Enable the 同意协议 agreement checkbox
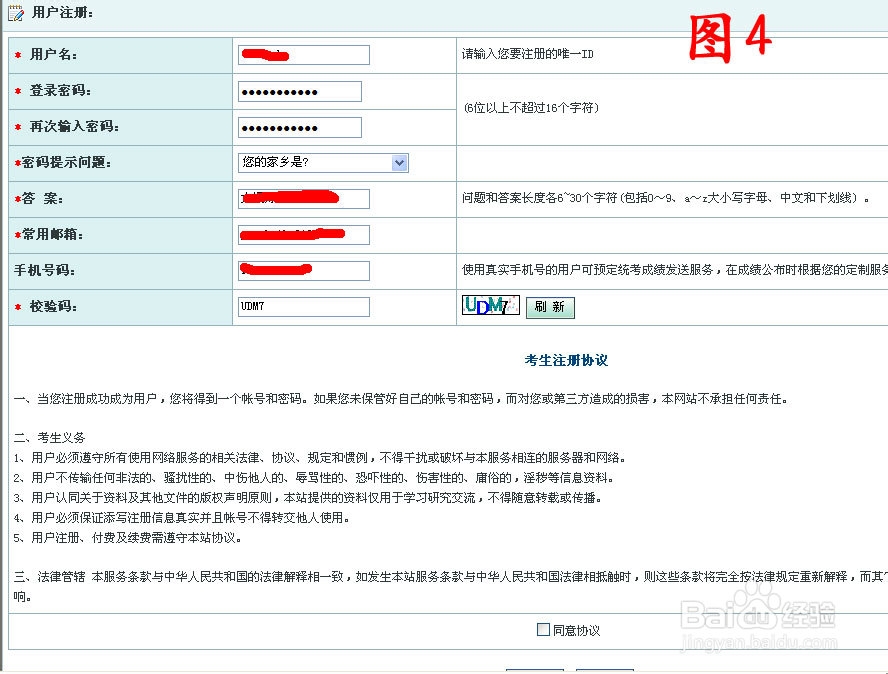Viewport: 888px width, 674px height. [x=541, y=628]
